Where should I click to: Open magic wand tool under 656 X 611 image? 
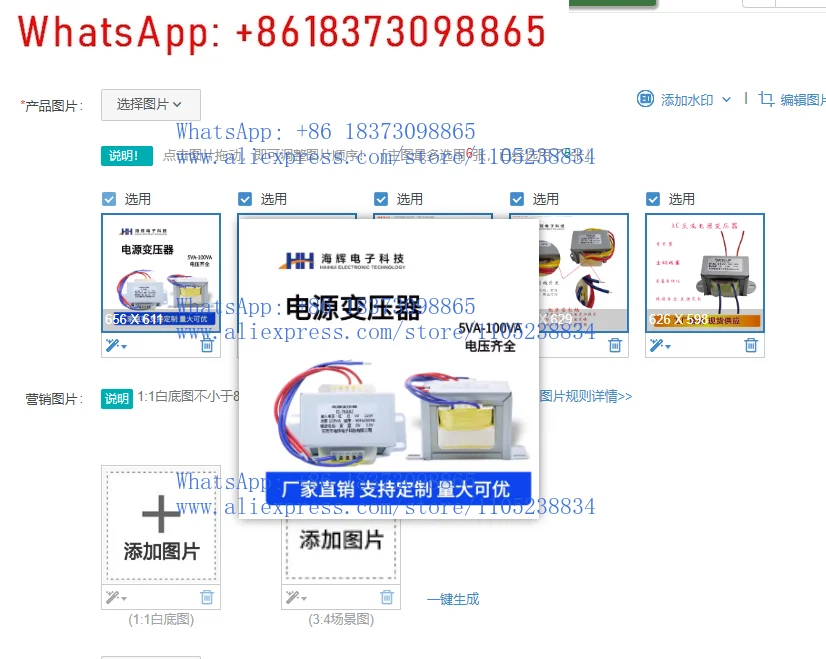[x=116, y=346]
